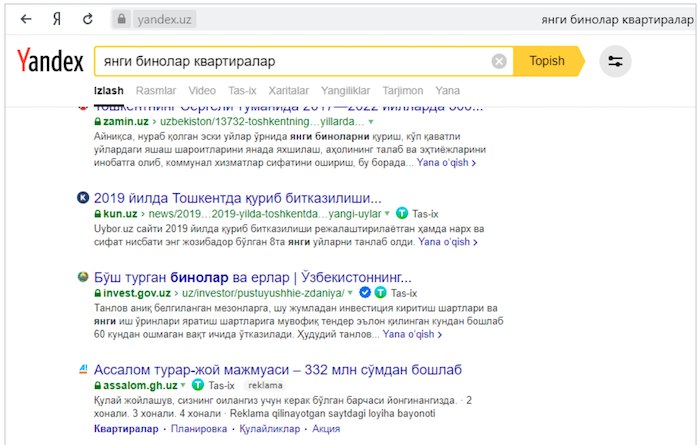Click Yana o'qish in kun.uz snippet

tap(447, 242)
